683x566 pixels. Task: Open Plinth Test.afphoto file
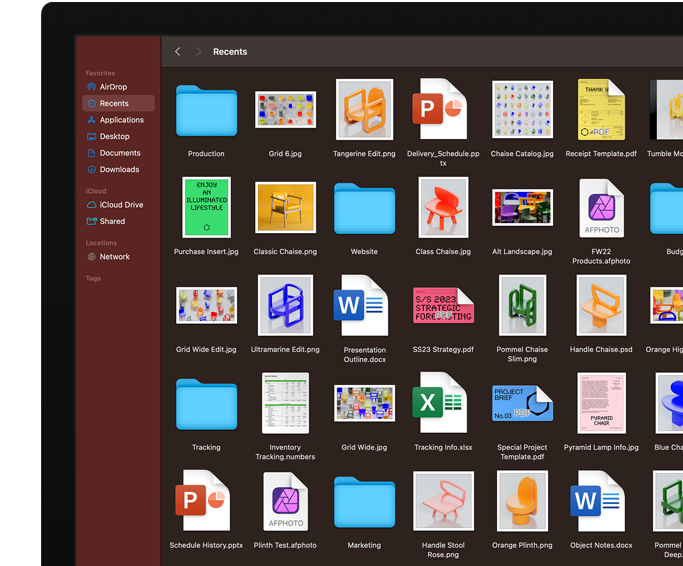click(x=285, y=500)
